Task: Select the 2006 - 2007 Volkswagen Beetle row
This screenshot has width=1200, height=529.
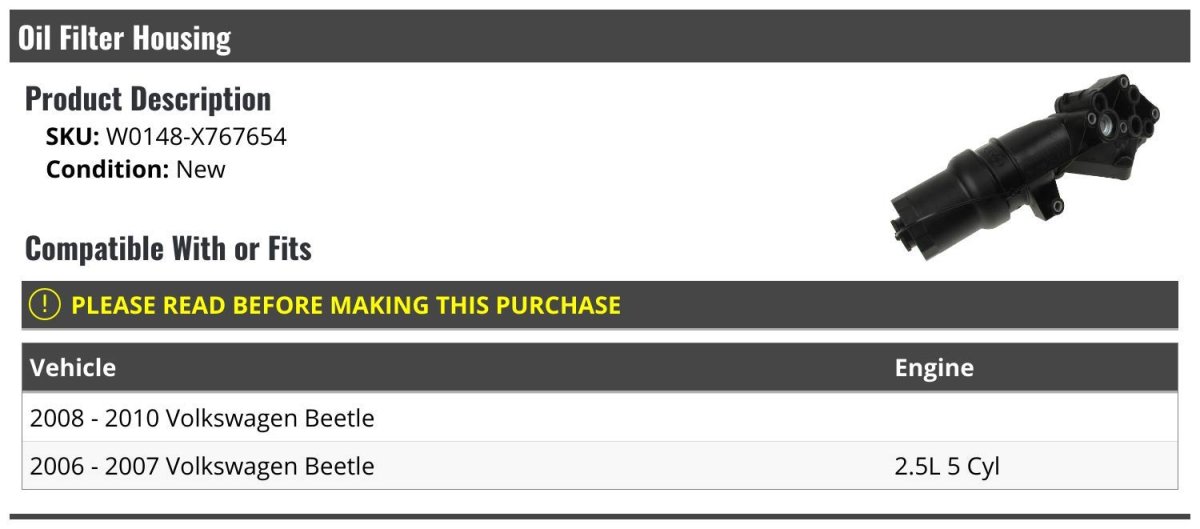Action: pos(202,466)
